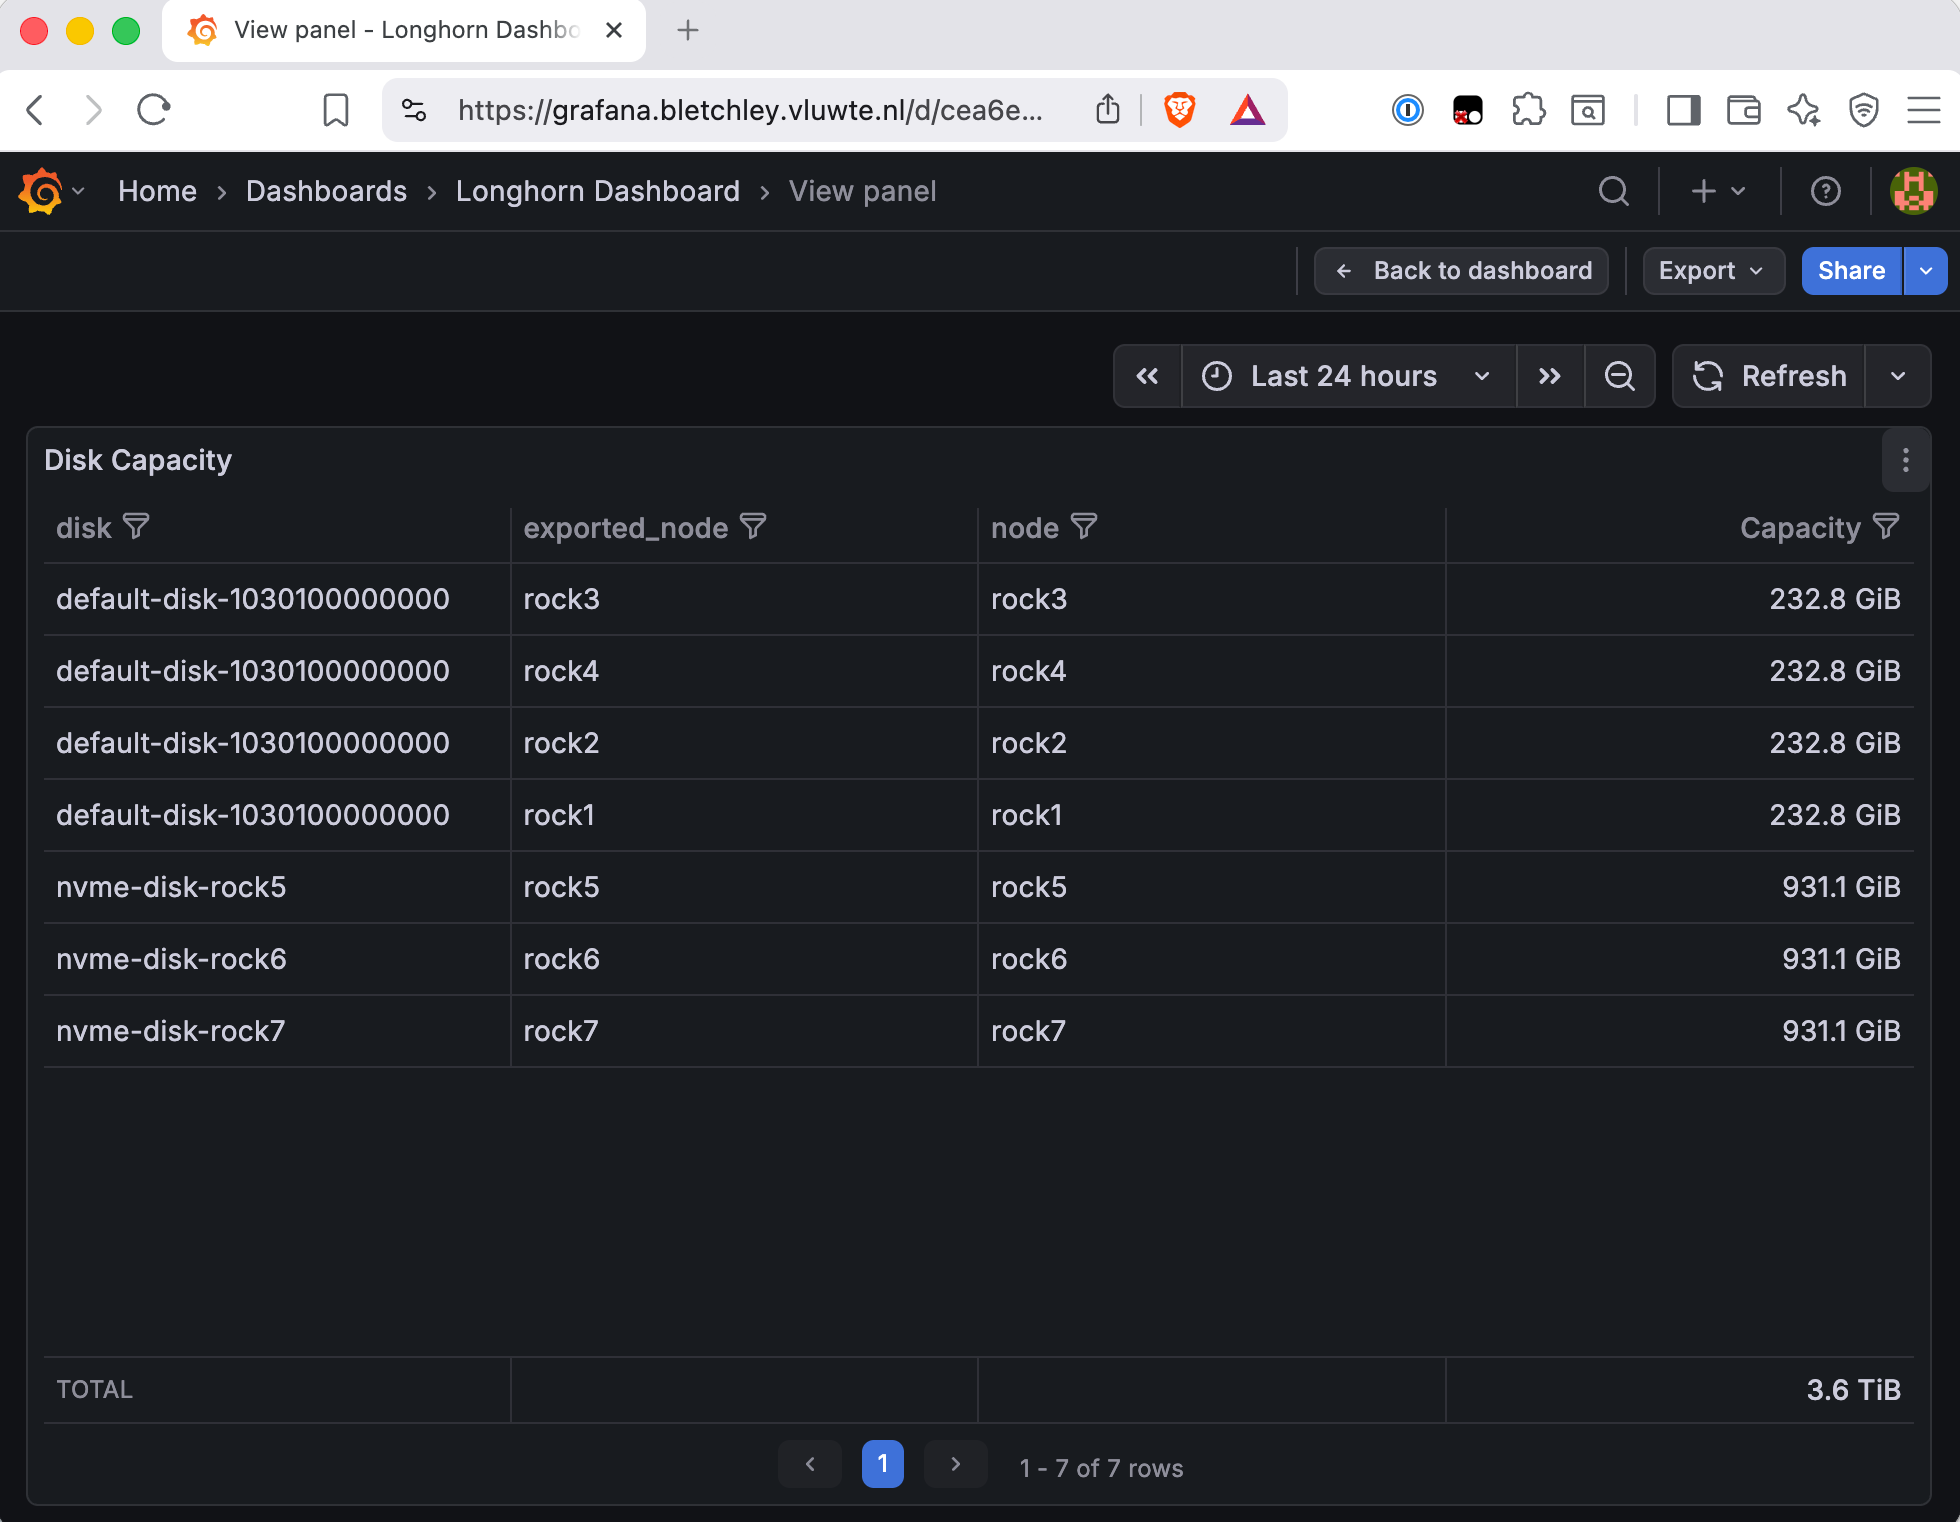Viewport: 1960px width, 1522px height.
Task: Go to Longhorn Dashboard breadcrumb
Action: (x=598, y=191)
